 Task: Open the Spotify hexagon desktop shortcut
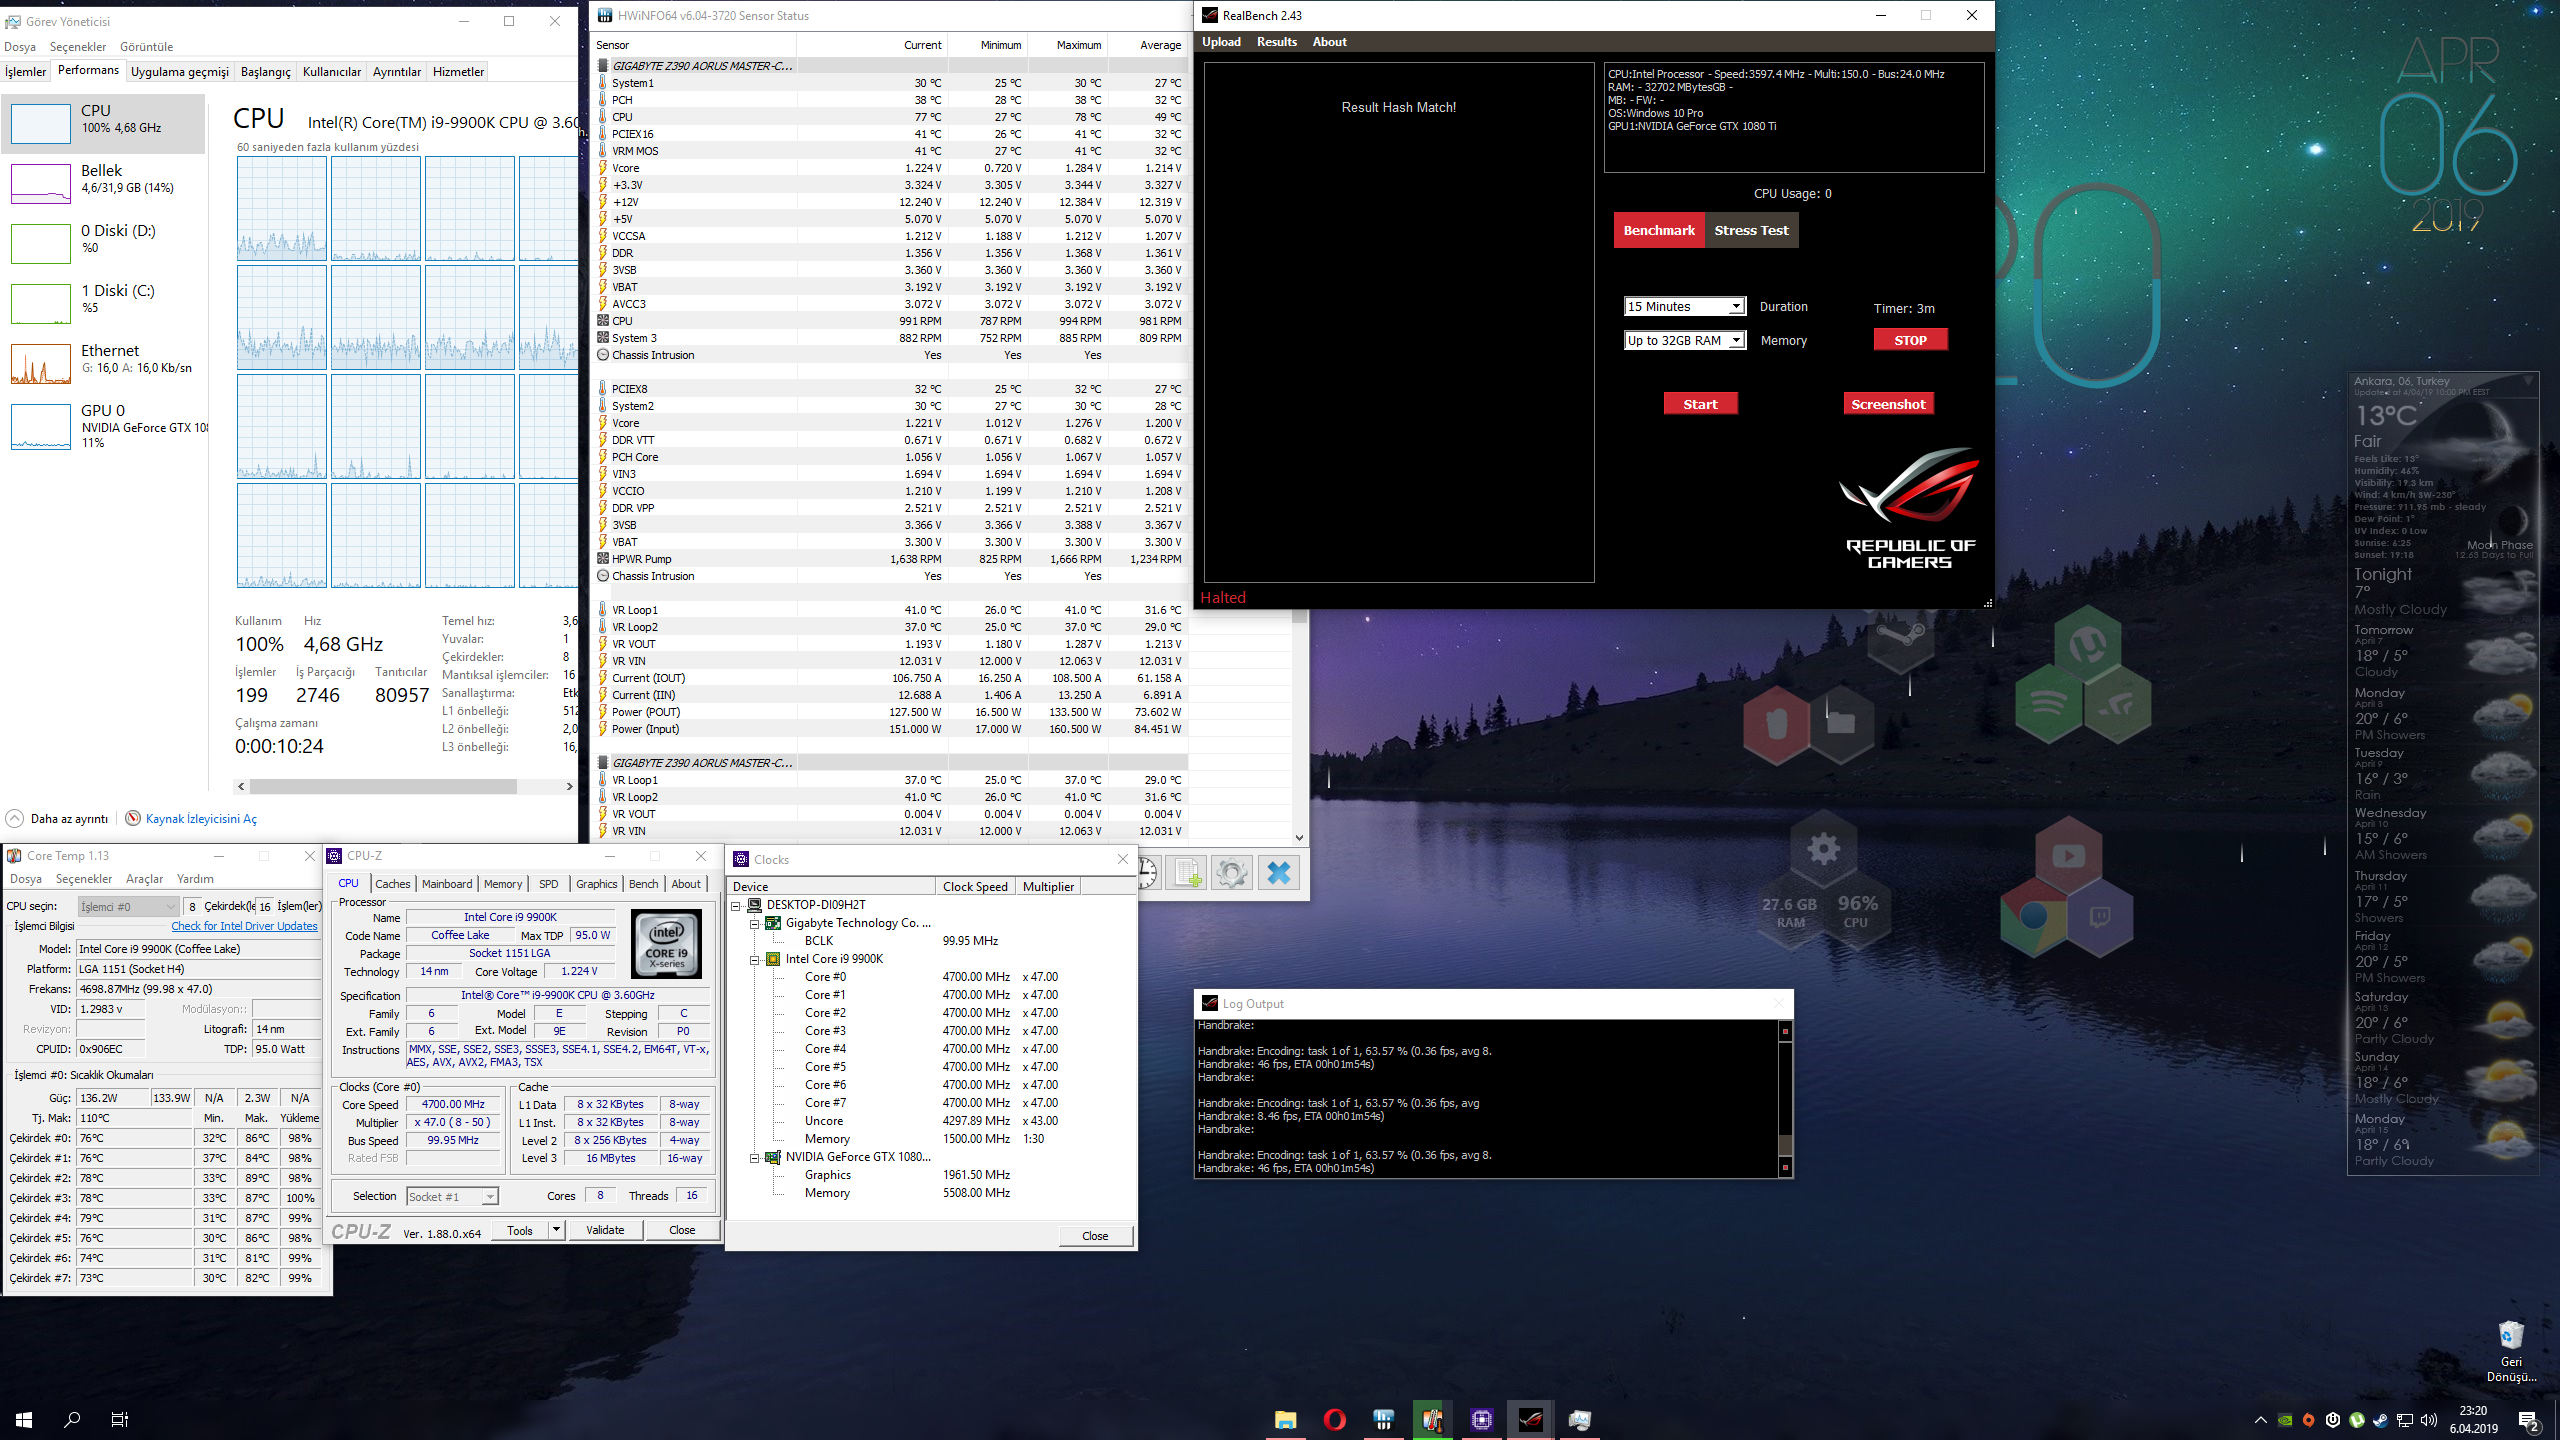[2048, 704]
